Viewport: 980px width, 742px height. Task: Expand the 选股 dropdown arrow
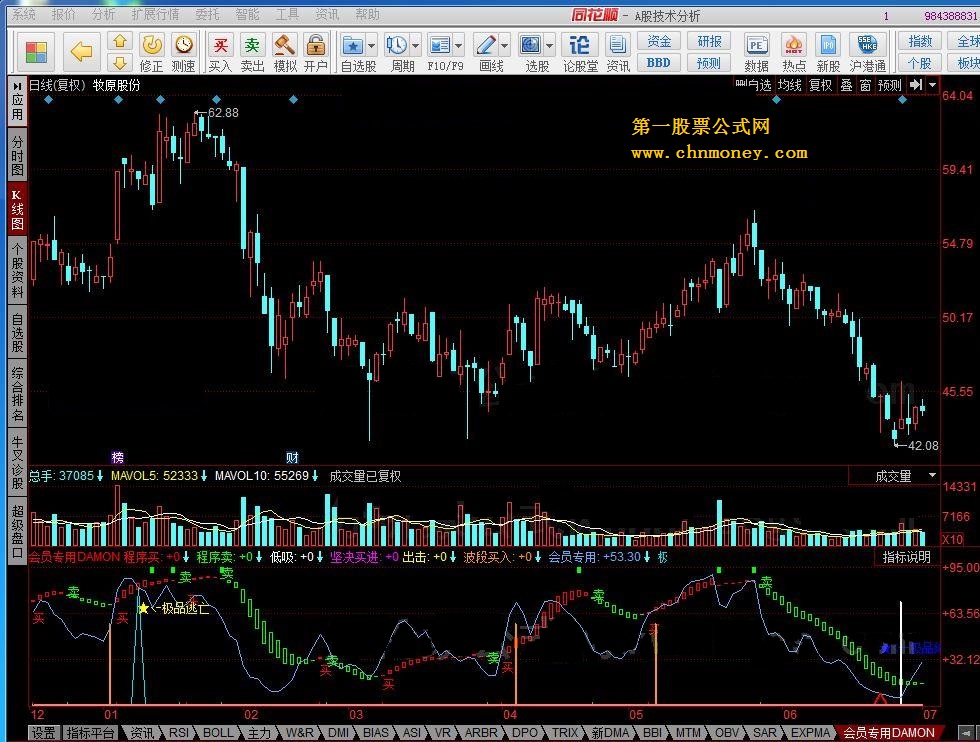(549, 46)
